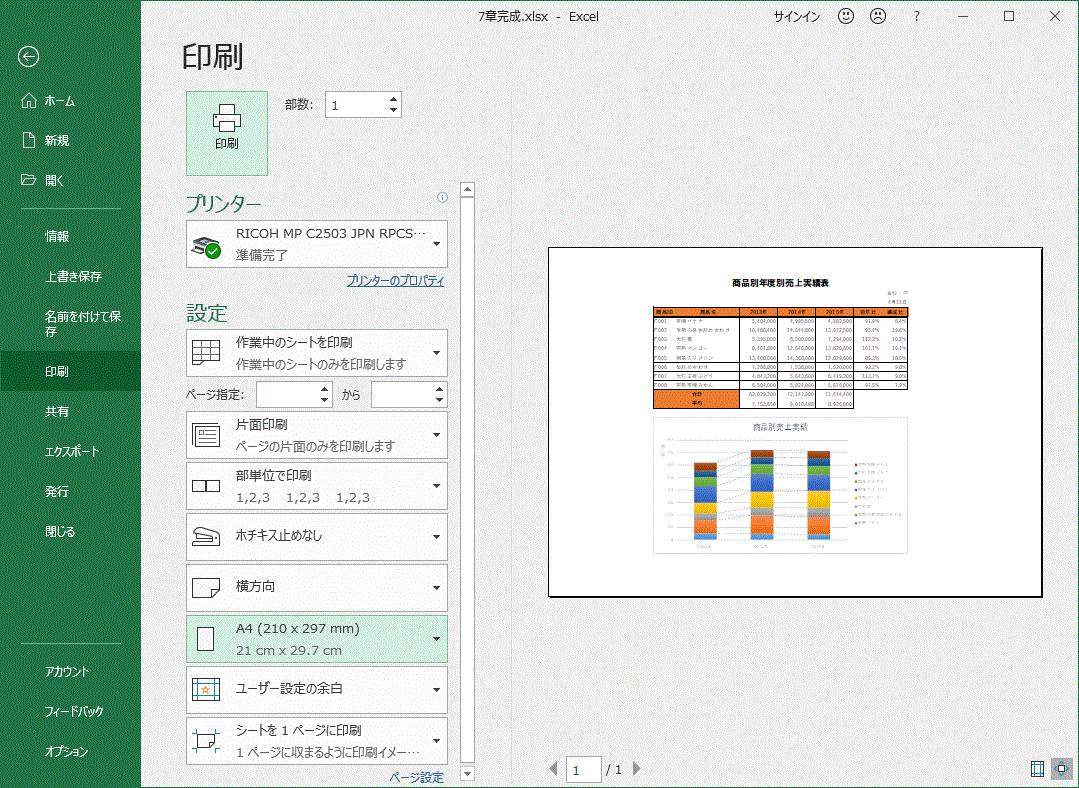
Task: Open the A4 paper size dropdown
Action: click(x=317, y=639)
